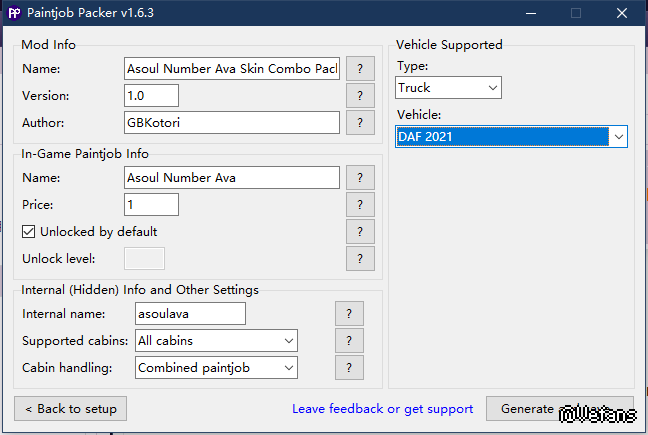Click the Back to setup button
Screen dimensions: 648x435
coord(71,409)
